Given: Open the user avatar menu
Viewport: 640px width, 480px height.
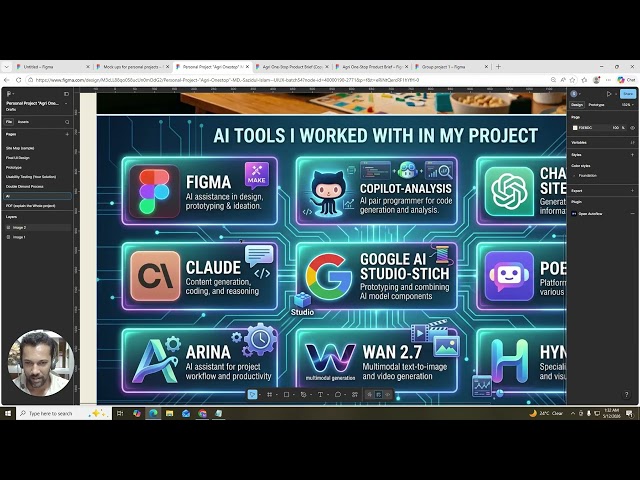Looking at the screenshot, I should (x=574, y=94).
